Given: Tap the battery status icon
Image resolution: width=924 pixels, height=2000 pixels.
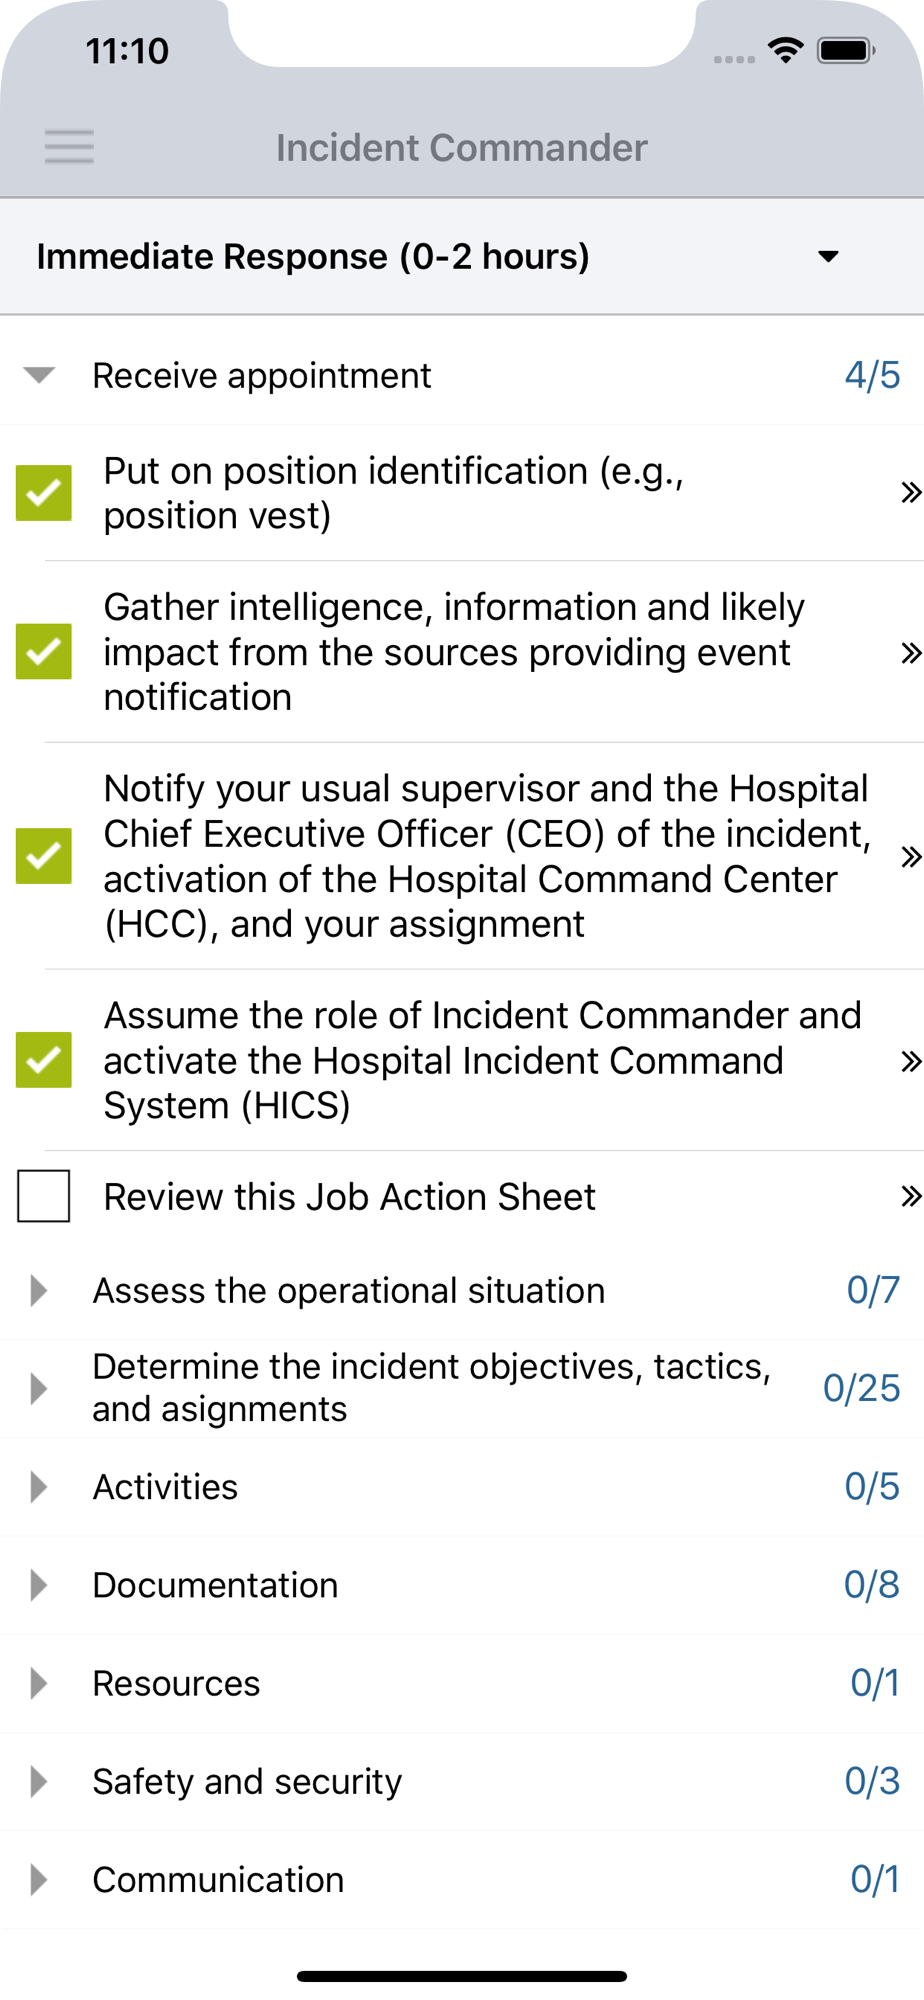Looking at the screenshot, I should click(x=846, y=50).
